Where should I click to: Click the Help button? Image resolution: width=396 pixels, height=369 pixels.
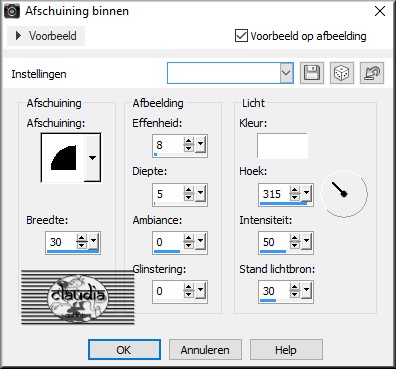click(x=286, y=350)
